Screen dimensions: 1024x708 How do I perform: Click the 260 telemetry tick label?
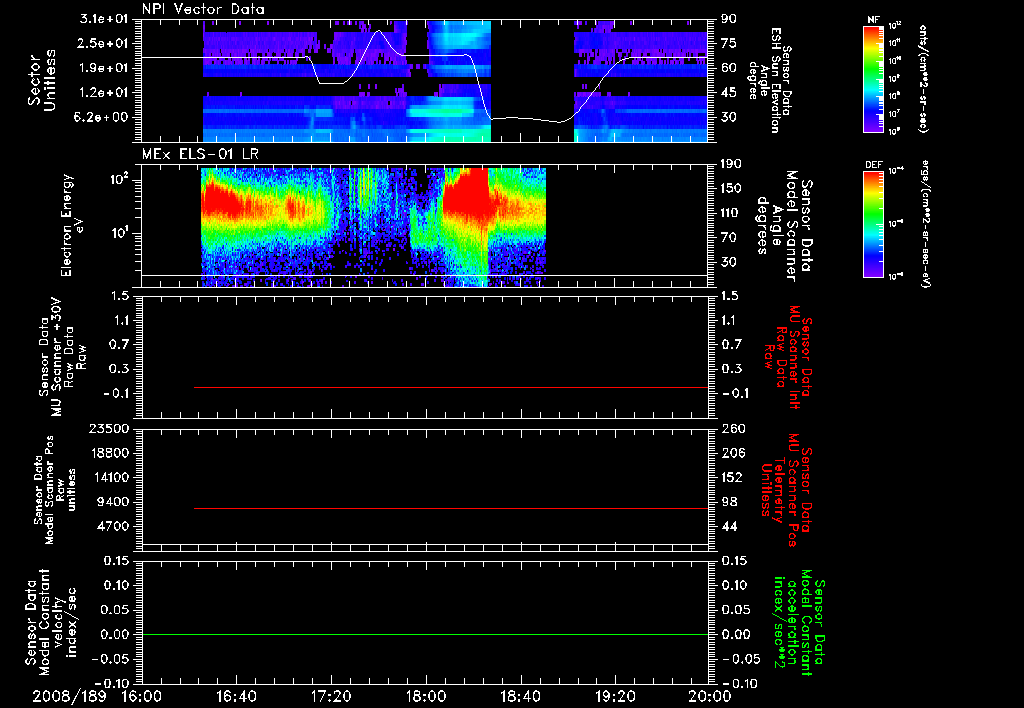point(732,429)
